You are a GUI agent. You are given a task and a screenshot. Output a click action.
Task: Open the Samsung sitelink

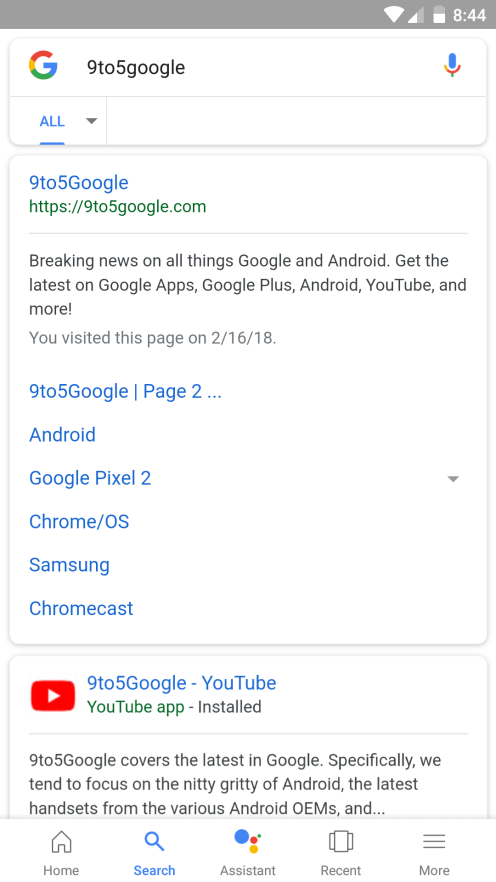point(69,565)
